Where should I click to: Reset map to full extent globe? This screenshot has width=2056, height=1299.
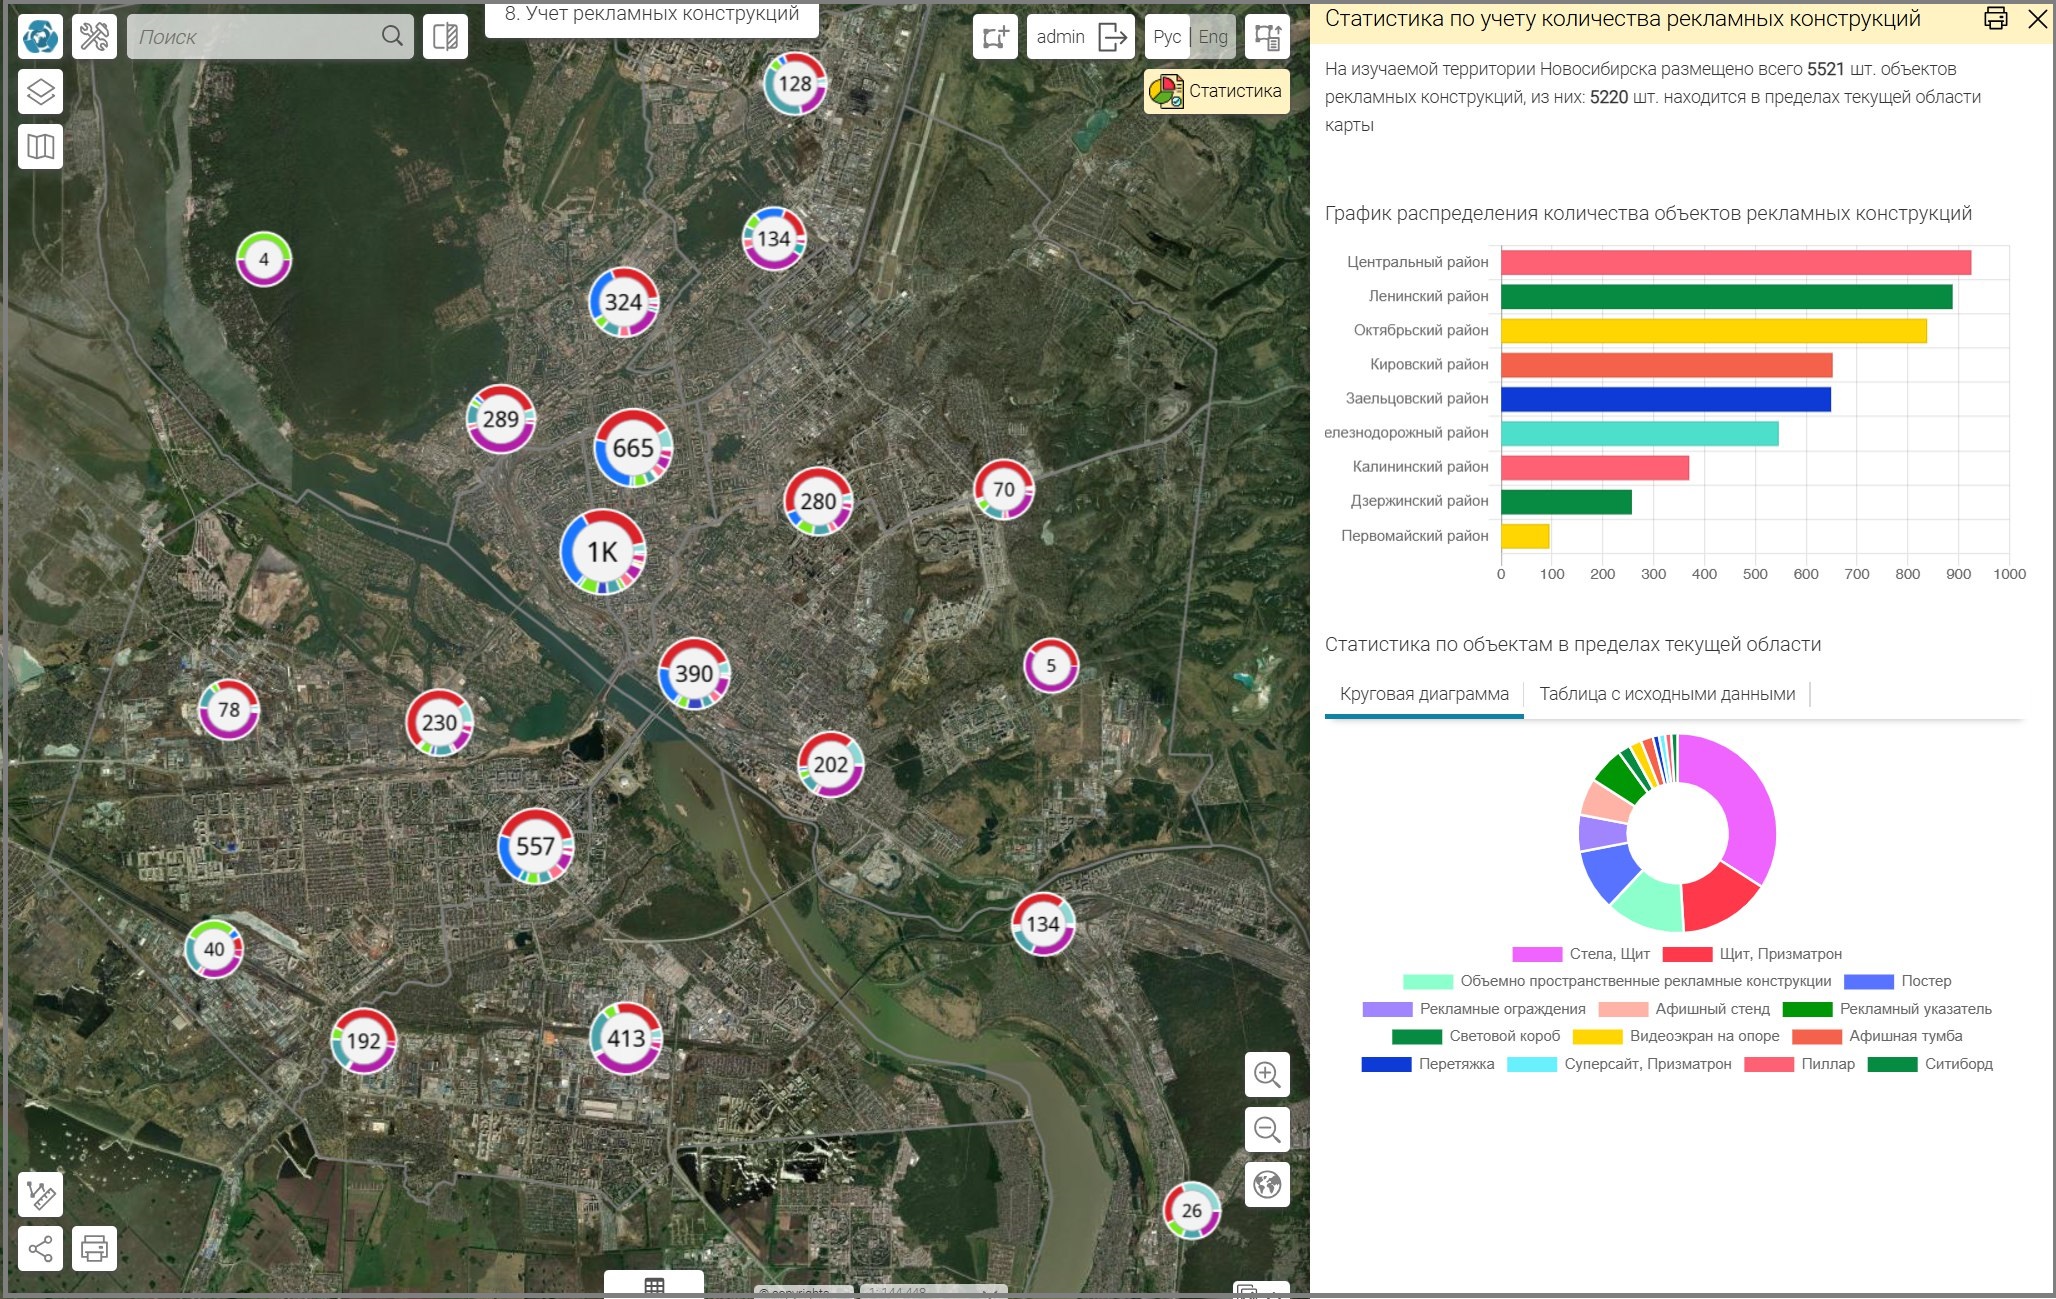click(x=1267, y=1185)
